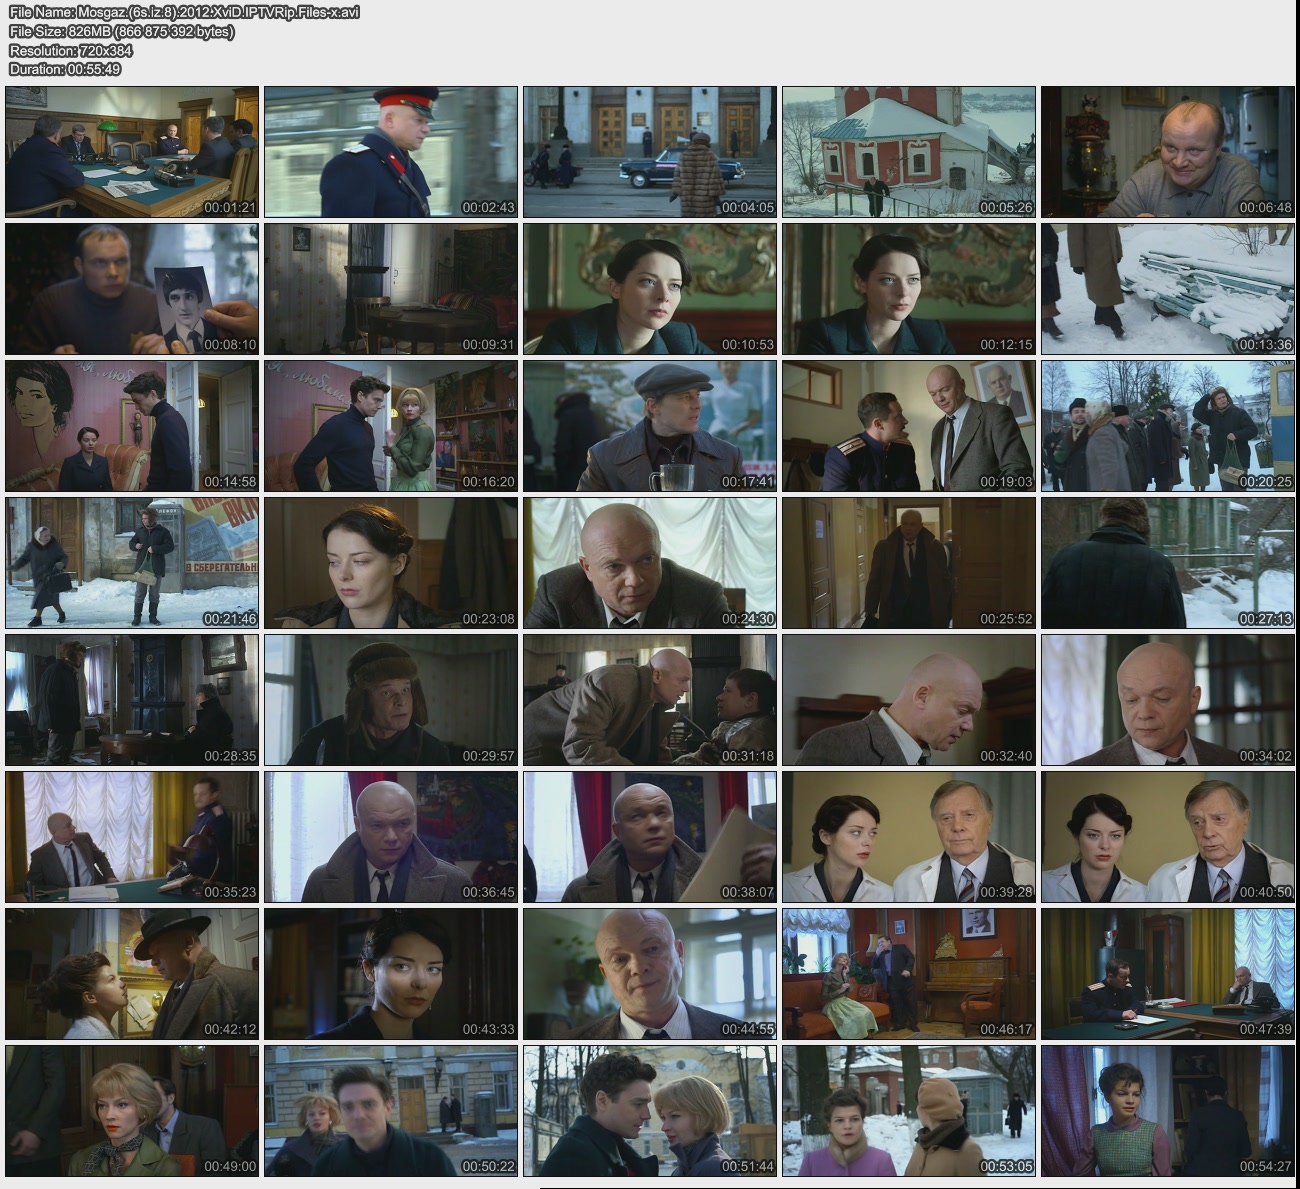
Task: Select the thumbnail marked 00:34:02
Action: [1167, 700]
